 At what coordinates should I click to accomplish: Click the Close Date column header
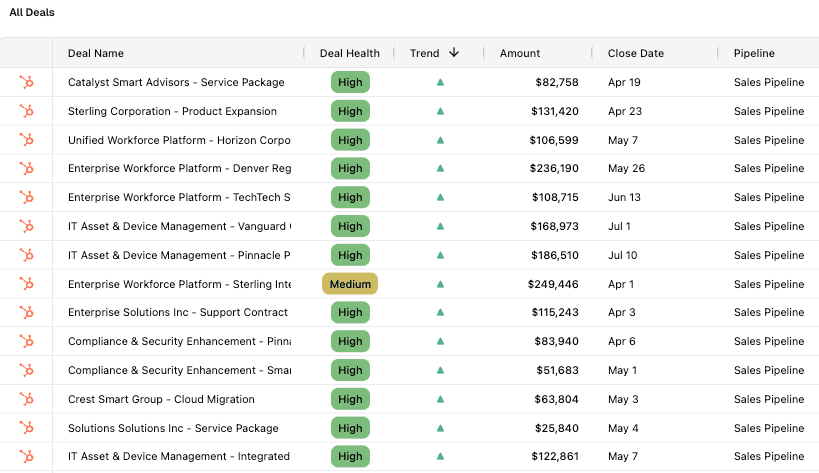point(635,53)
